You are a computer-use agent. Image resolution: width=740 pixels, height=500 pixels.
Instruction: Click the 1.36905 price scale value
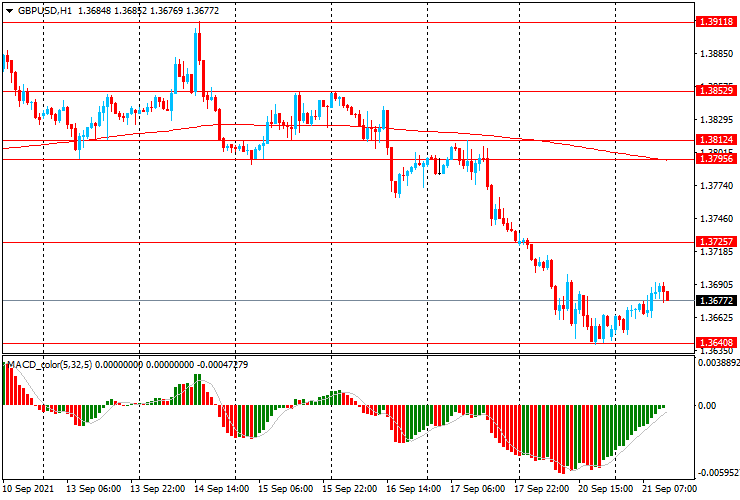point(716,285)
